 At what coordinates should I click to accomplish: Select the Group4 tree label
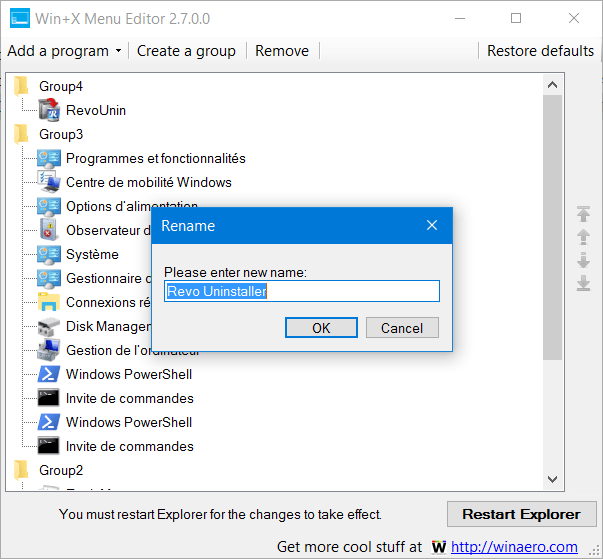[61, 87]
